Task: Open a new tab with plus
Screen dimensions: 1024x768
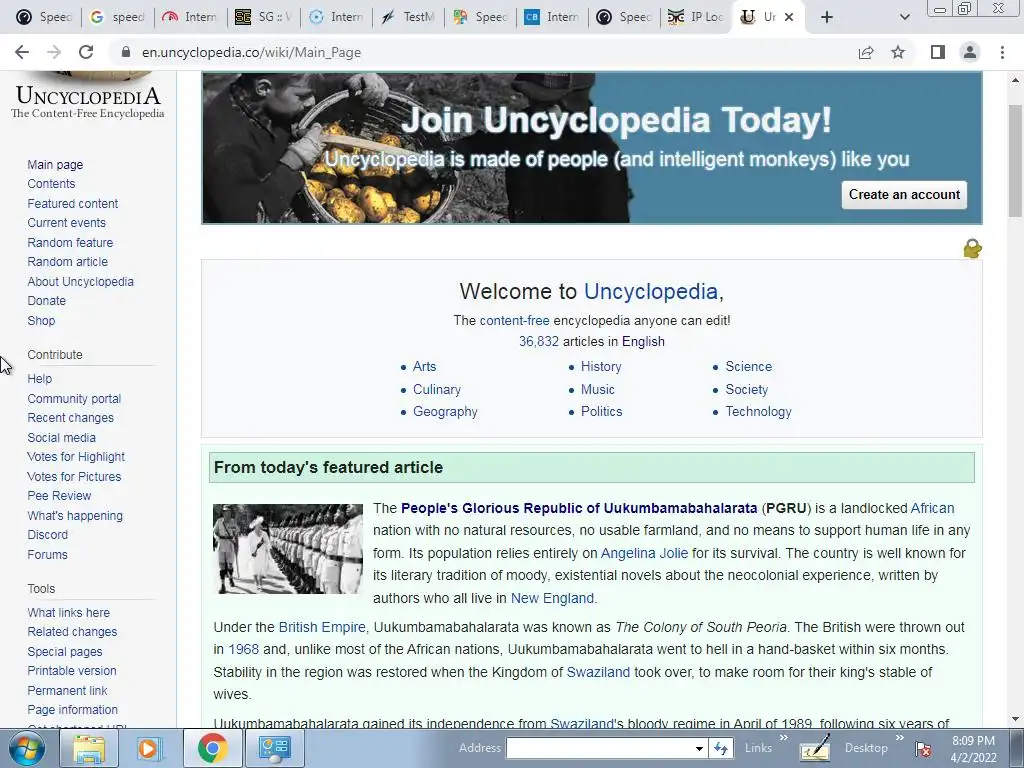Action: (x=827, y=17)
